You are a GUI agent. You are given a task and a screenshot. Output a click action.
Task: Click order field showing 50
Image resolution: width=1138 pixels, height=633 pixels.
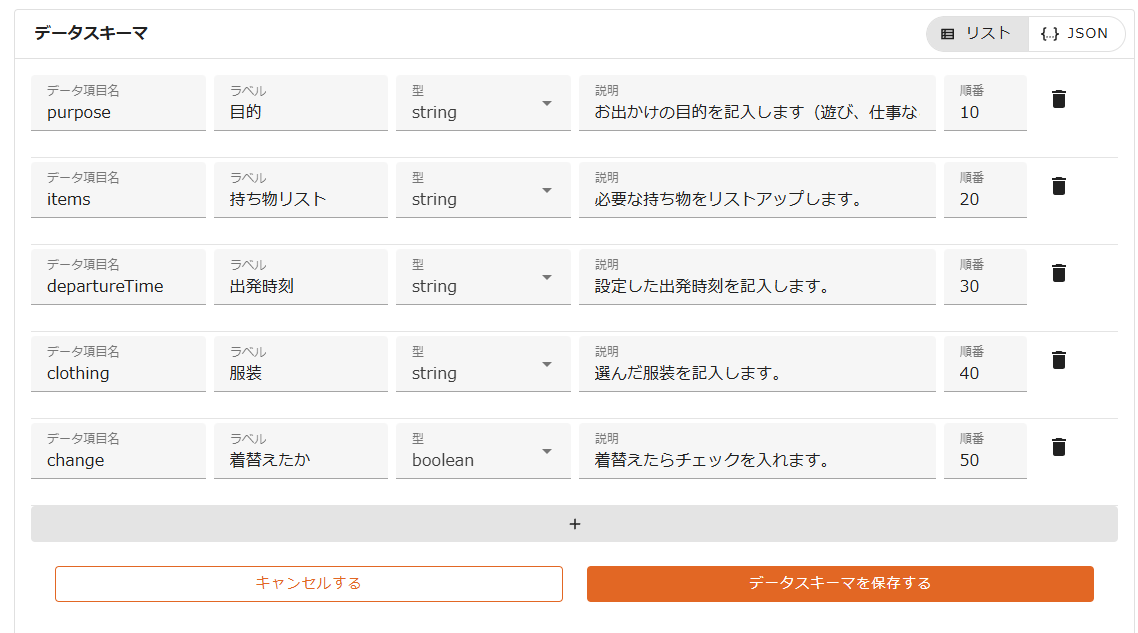[x=984, y=460]
